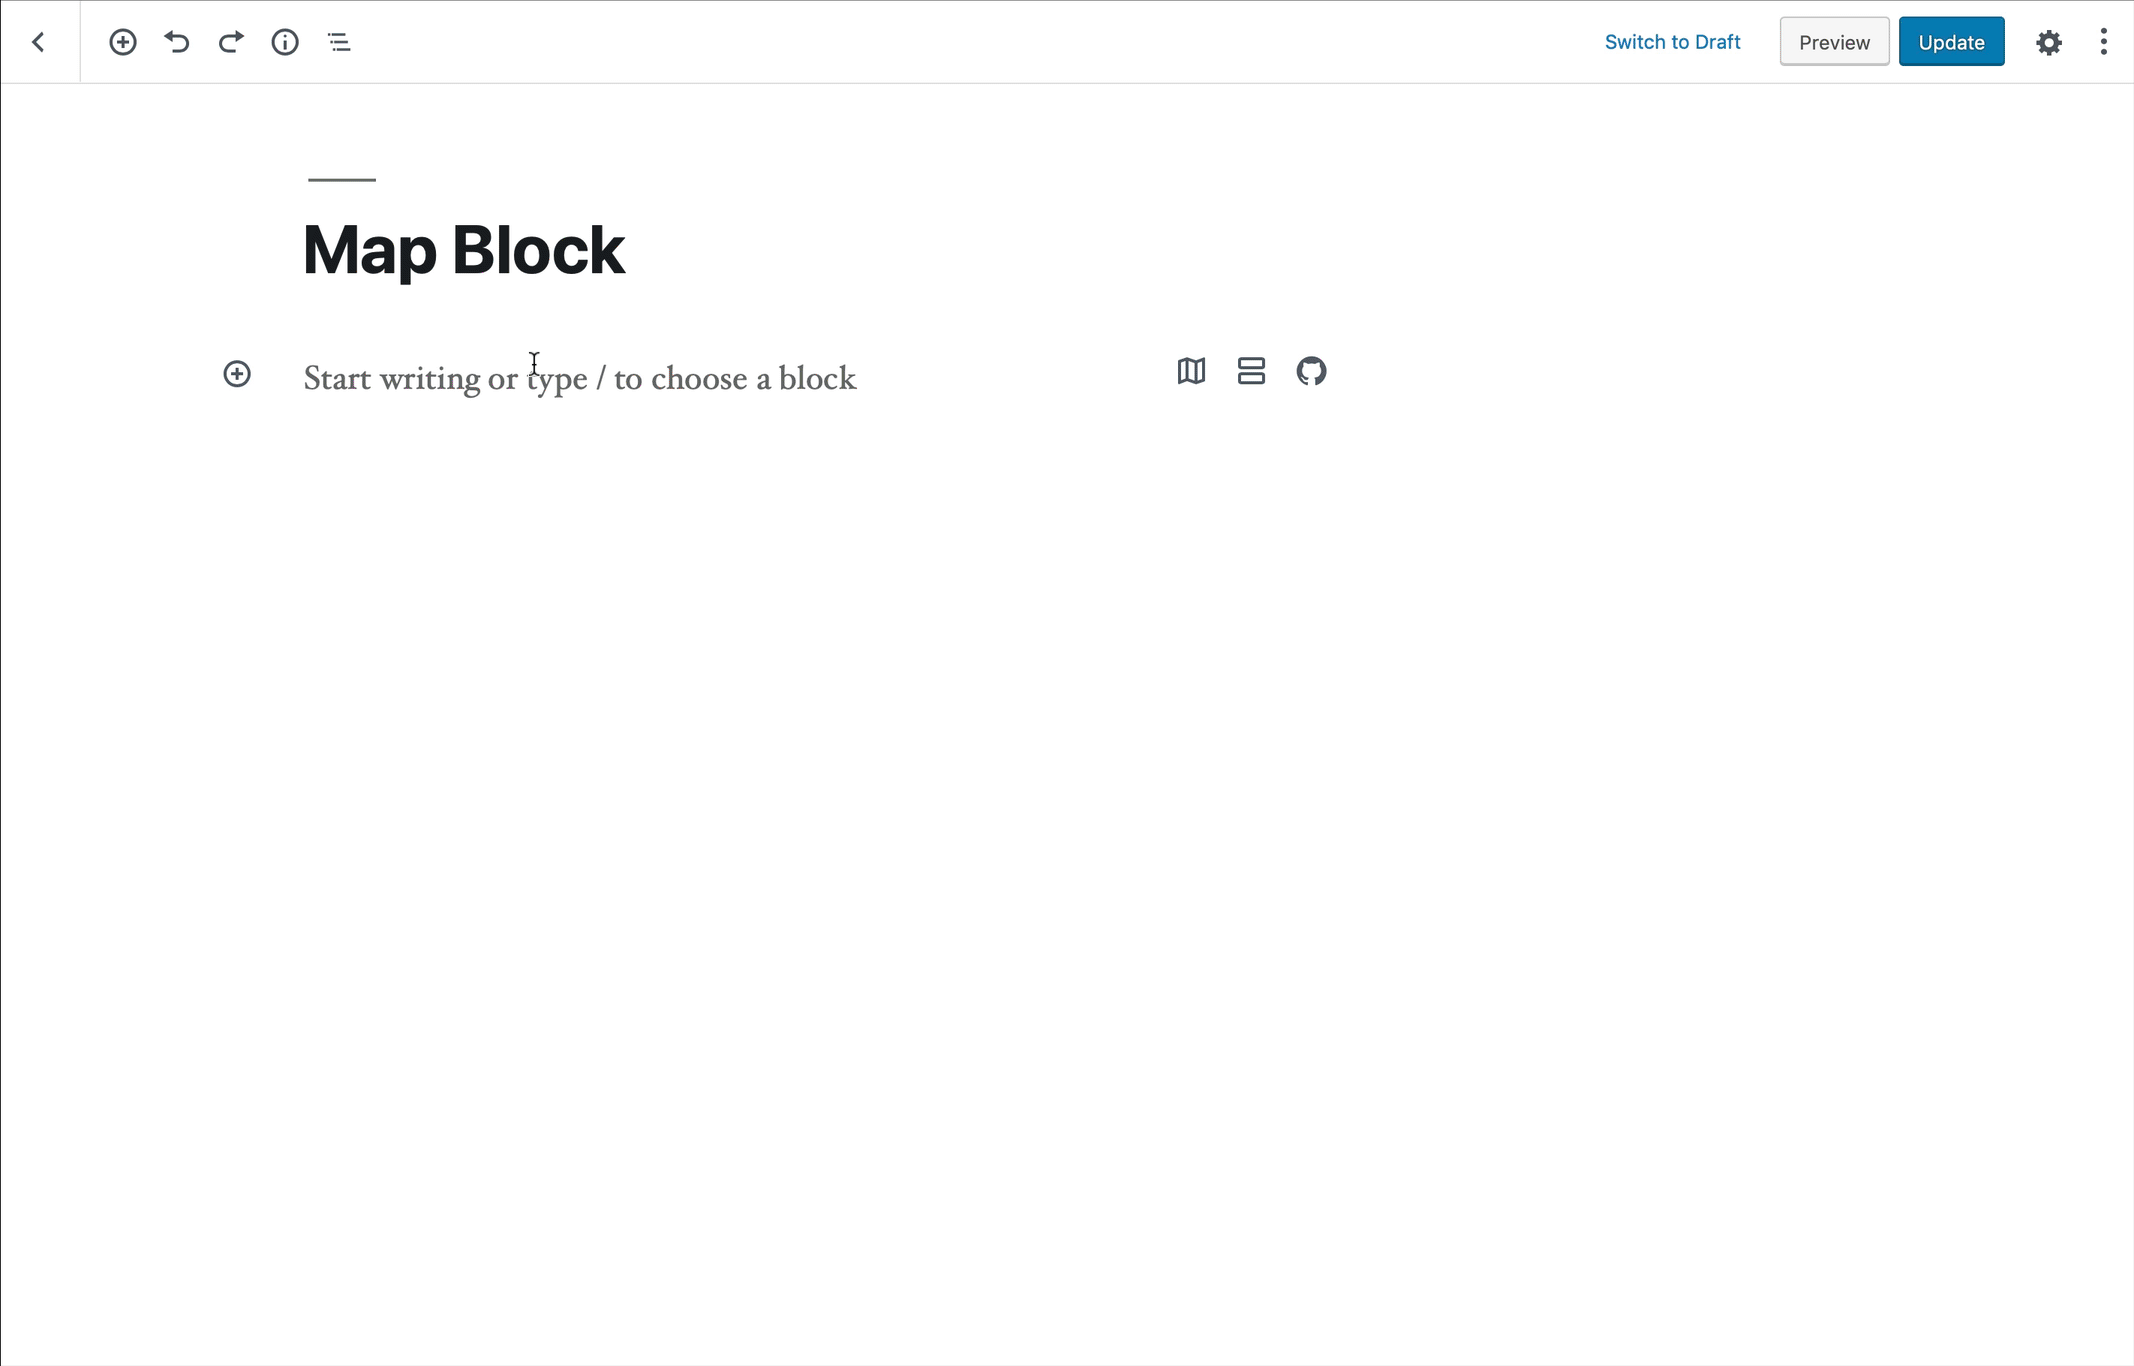Open the three-dot more tools menu
The image size is (2134, 1366).
2104,42
